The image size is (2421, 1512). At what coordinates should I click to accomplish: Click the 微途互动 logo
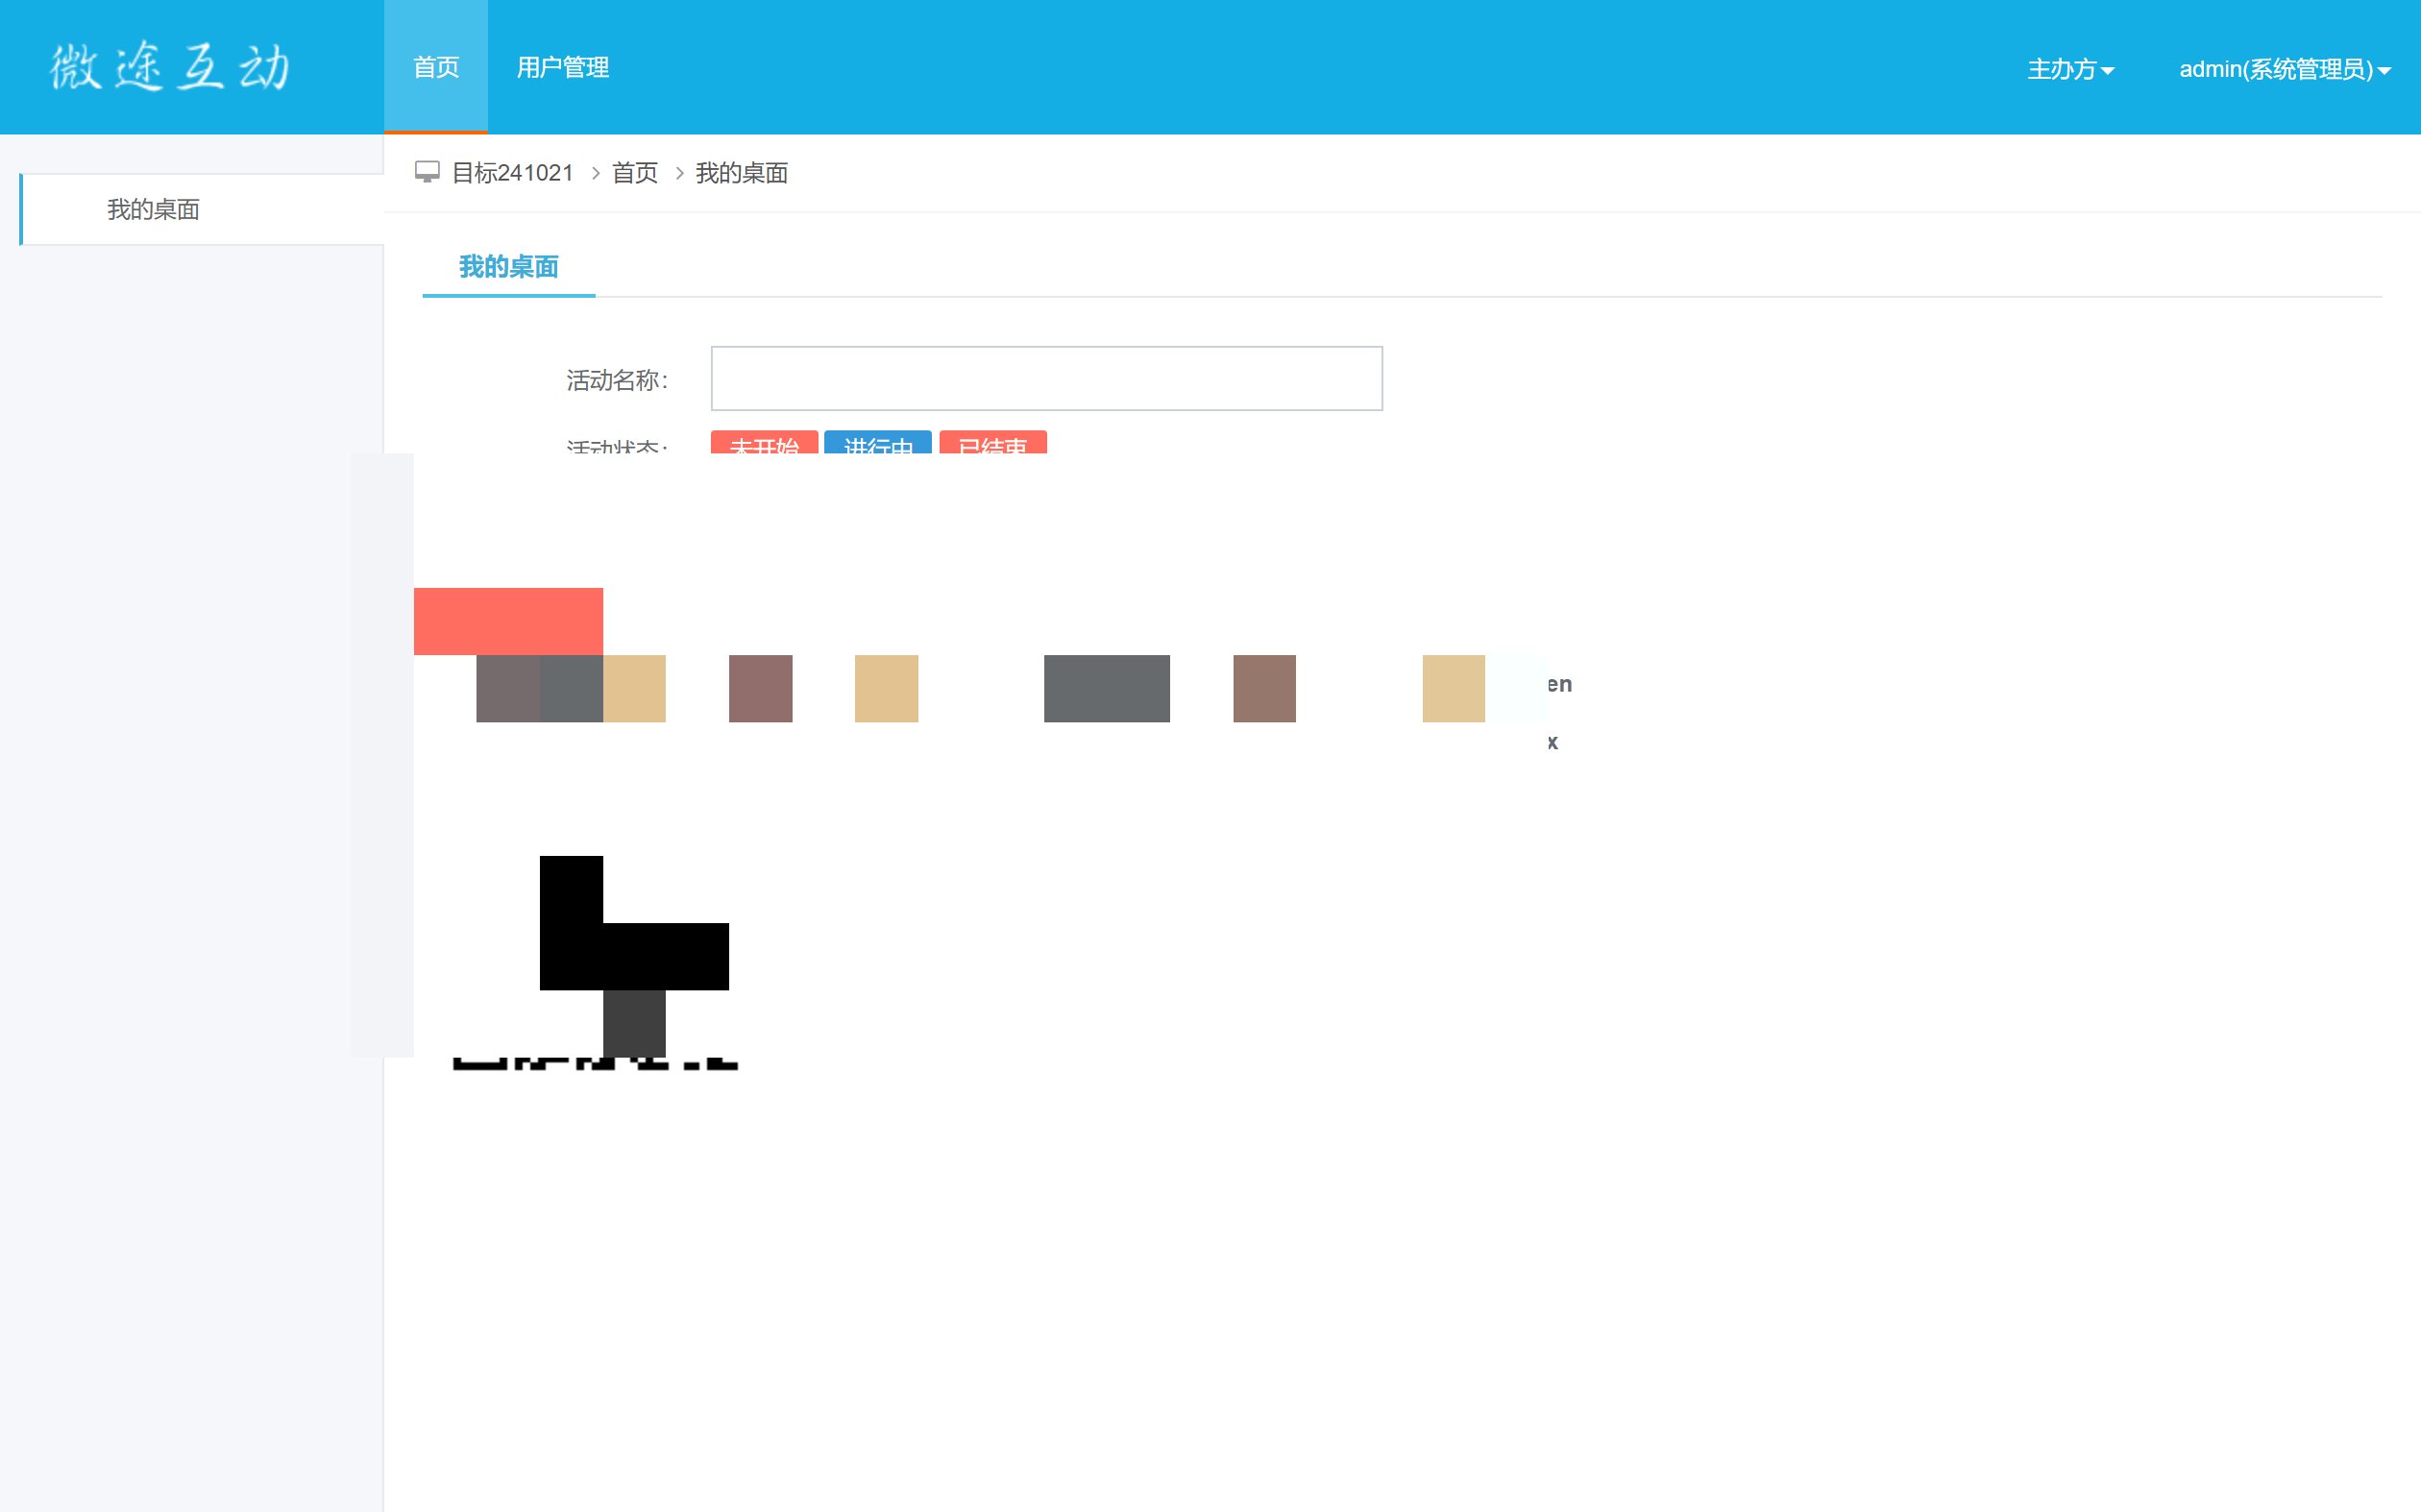point(170,67)
